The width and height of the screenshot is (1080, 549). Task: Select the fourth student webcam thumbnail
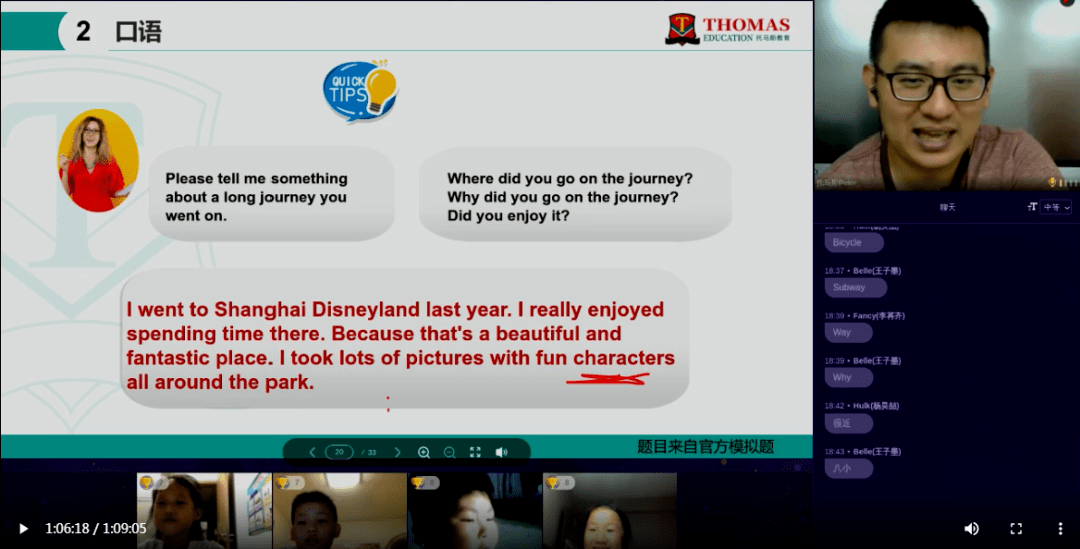point(610,510)
